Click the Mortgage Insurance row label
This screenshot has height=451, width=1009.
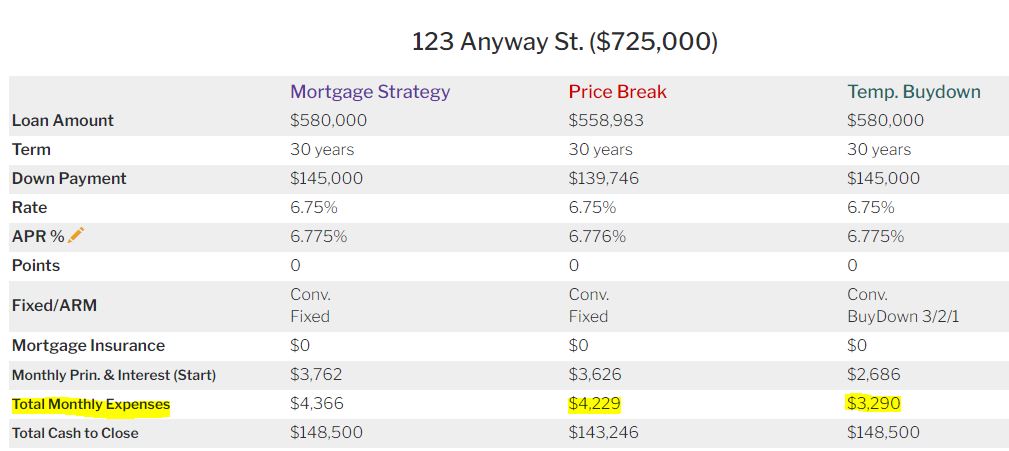point(88,346)
